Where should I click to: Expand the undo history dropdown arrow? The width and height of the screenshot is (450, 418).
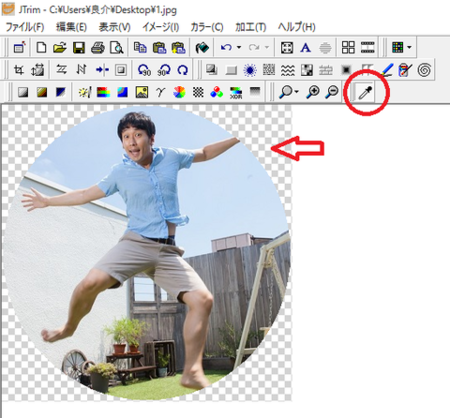[239, 48]
